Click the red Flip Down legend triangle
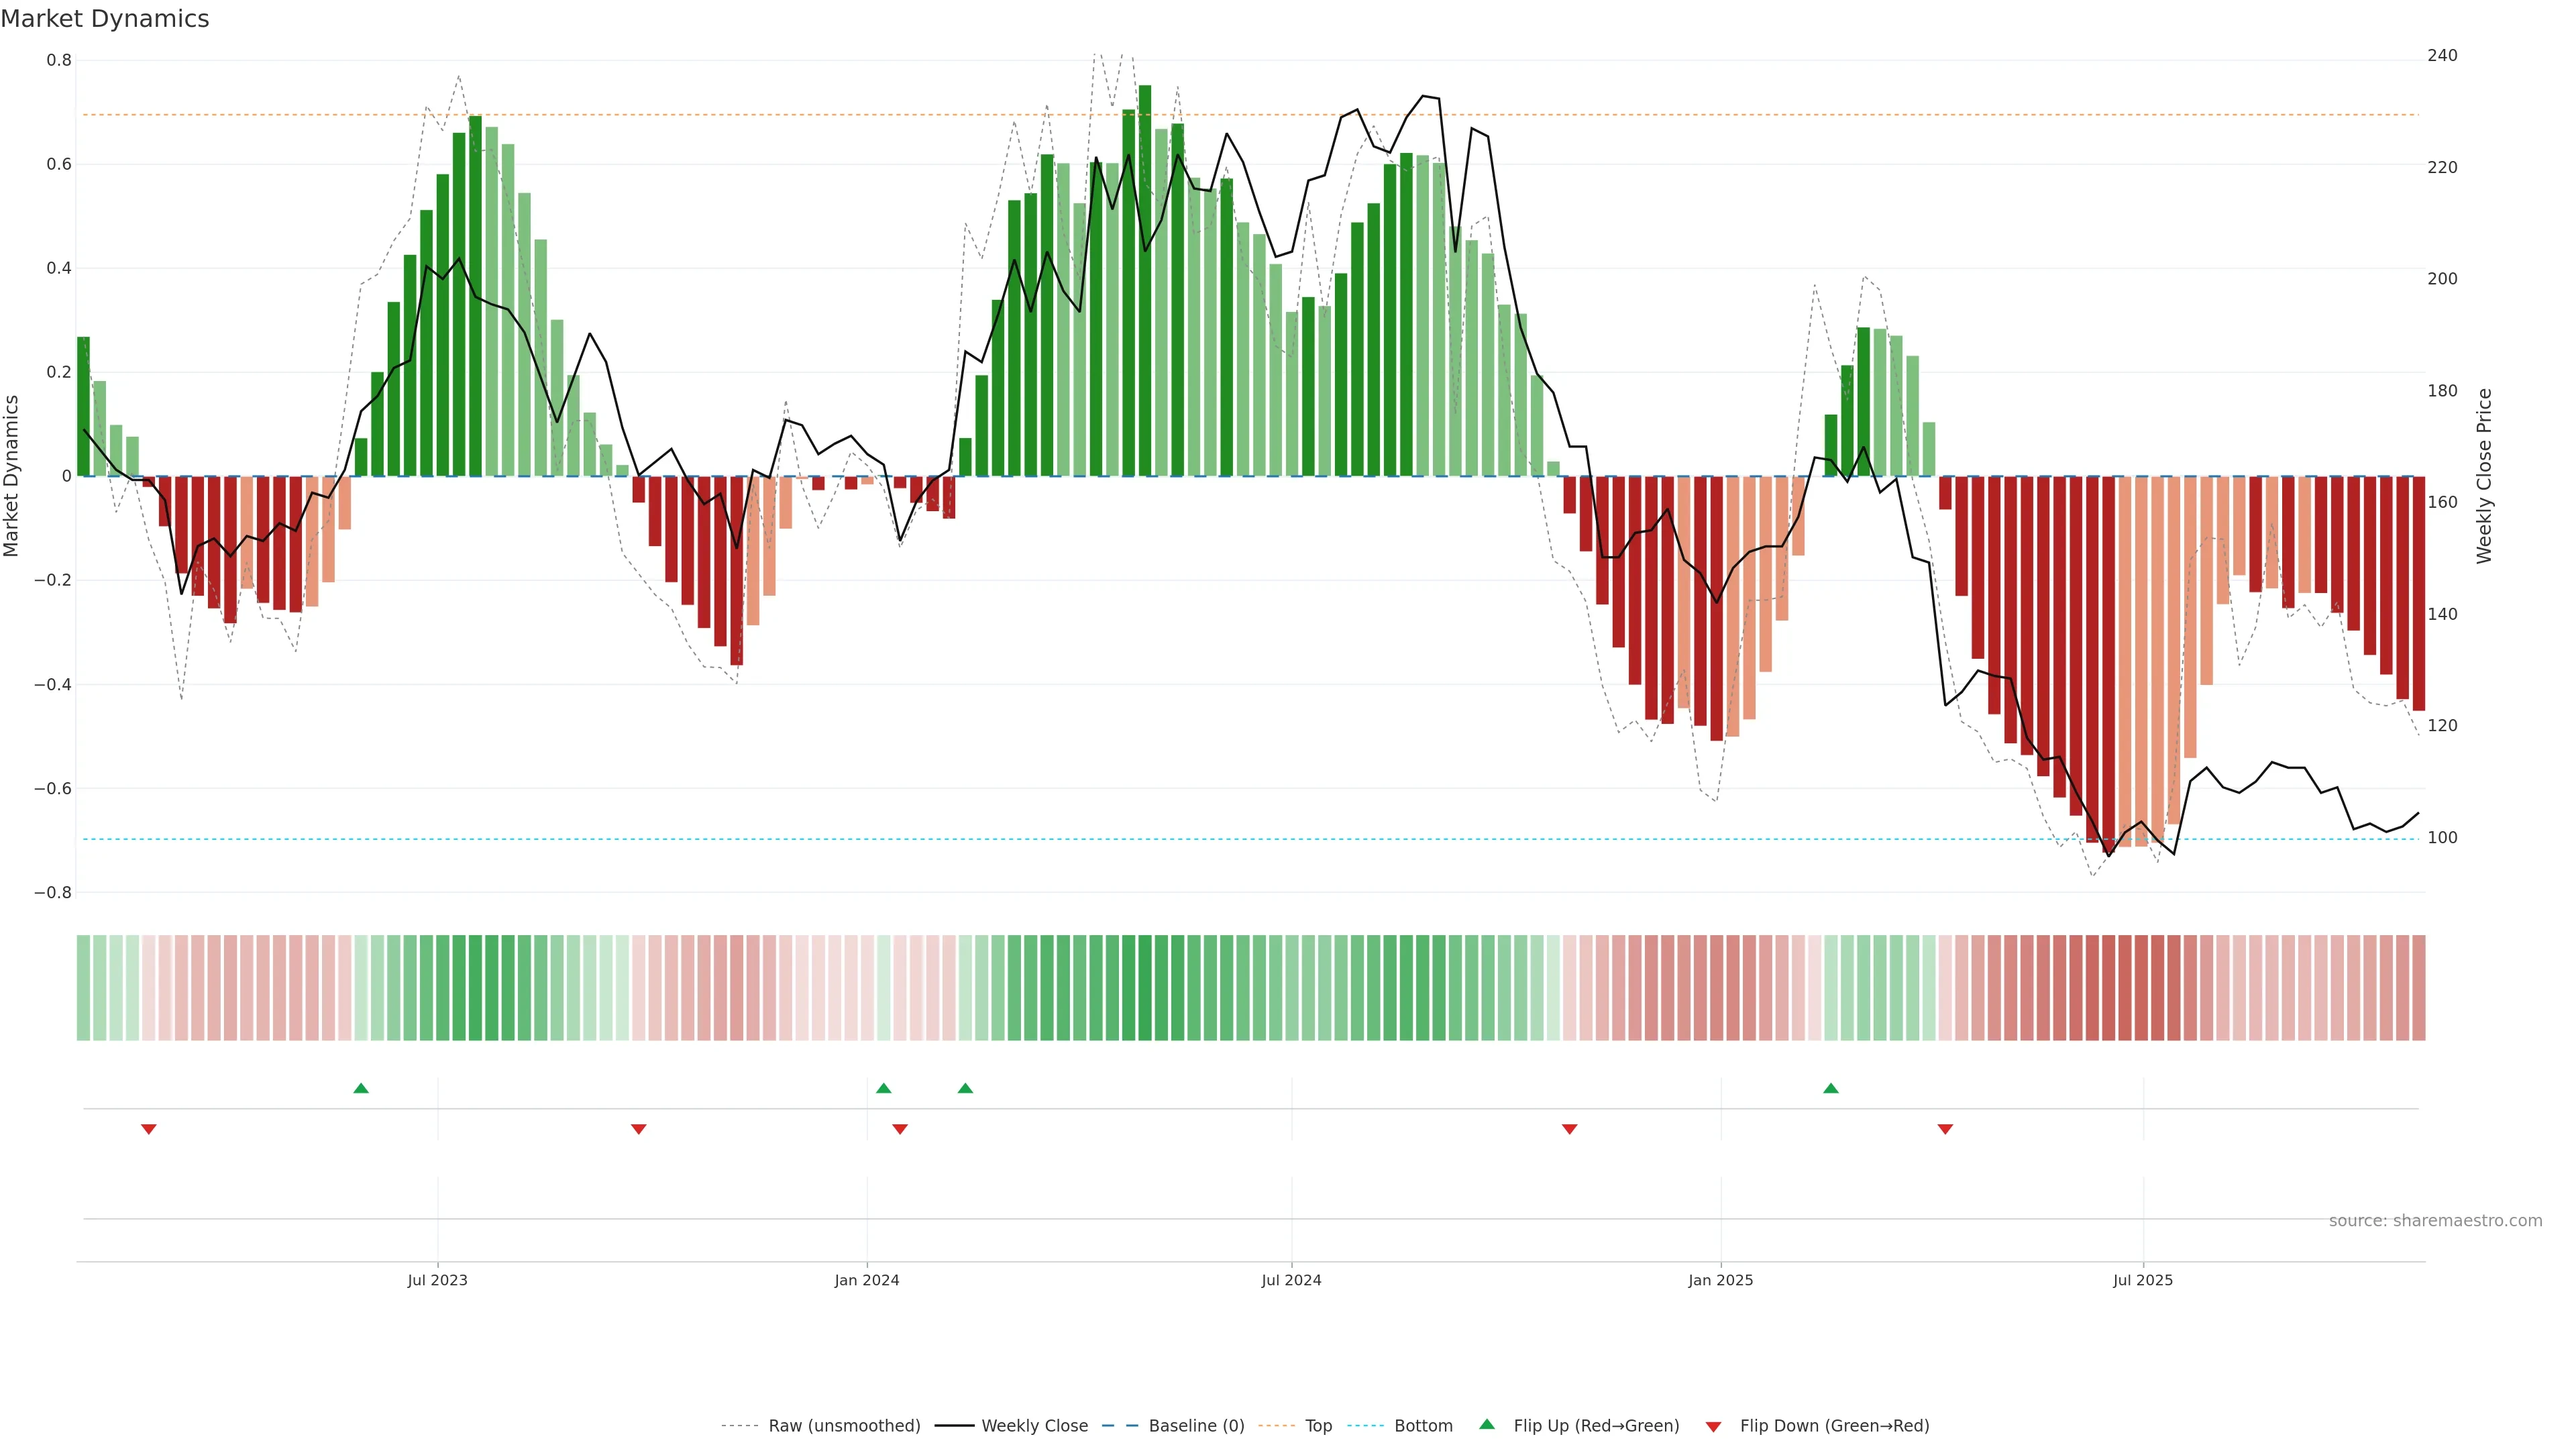 1713,1426
